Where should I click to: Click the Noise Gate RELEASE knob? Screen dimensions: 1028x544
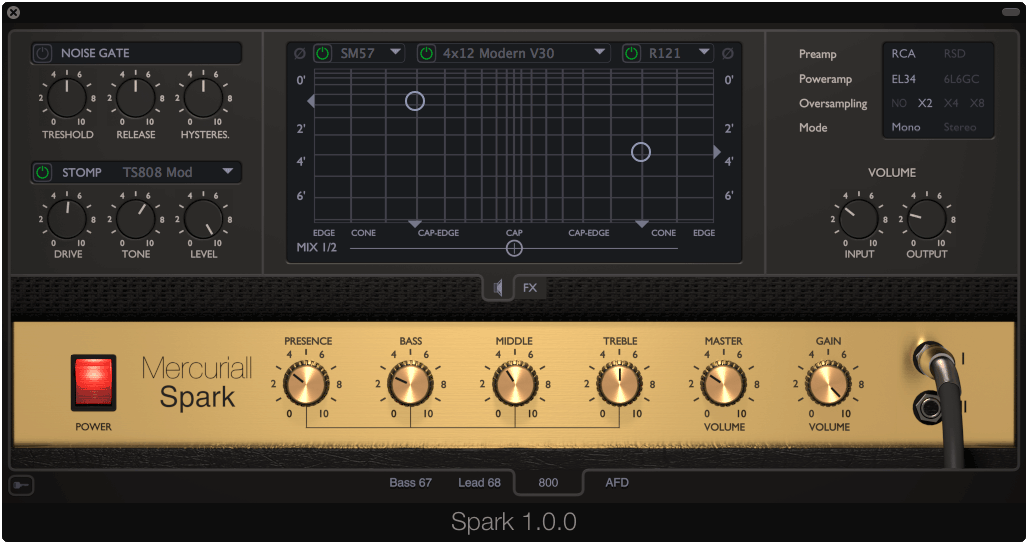pos(135,98)
